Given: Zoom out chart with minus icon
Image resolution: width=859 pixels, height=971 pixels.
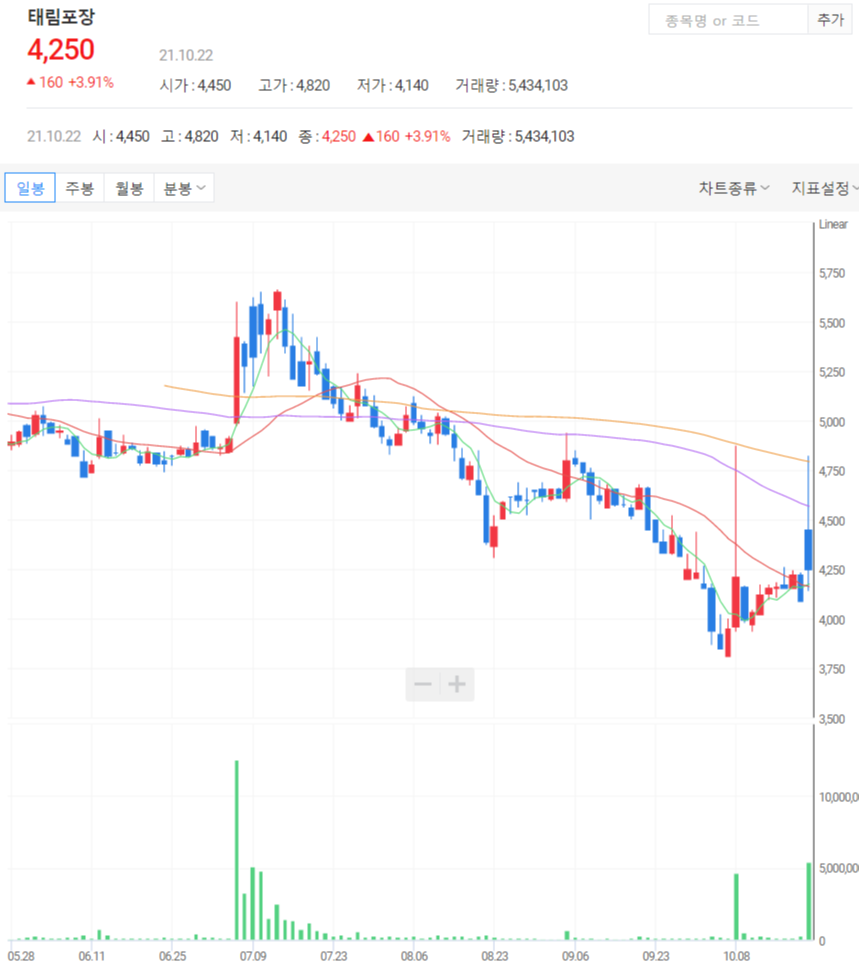Looking at the screenshot, I should pos(423,684).
